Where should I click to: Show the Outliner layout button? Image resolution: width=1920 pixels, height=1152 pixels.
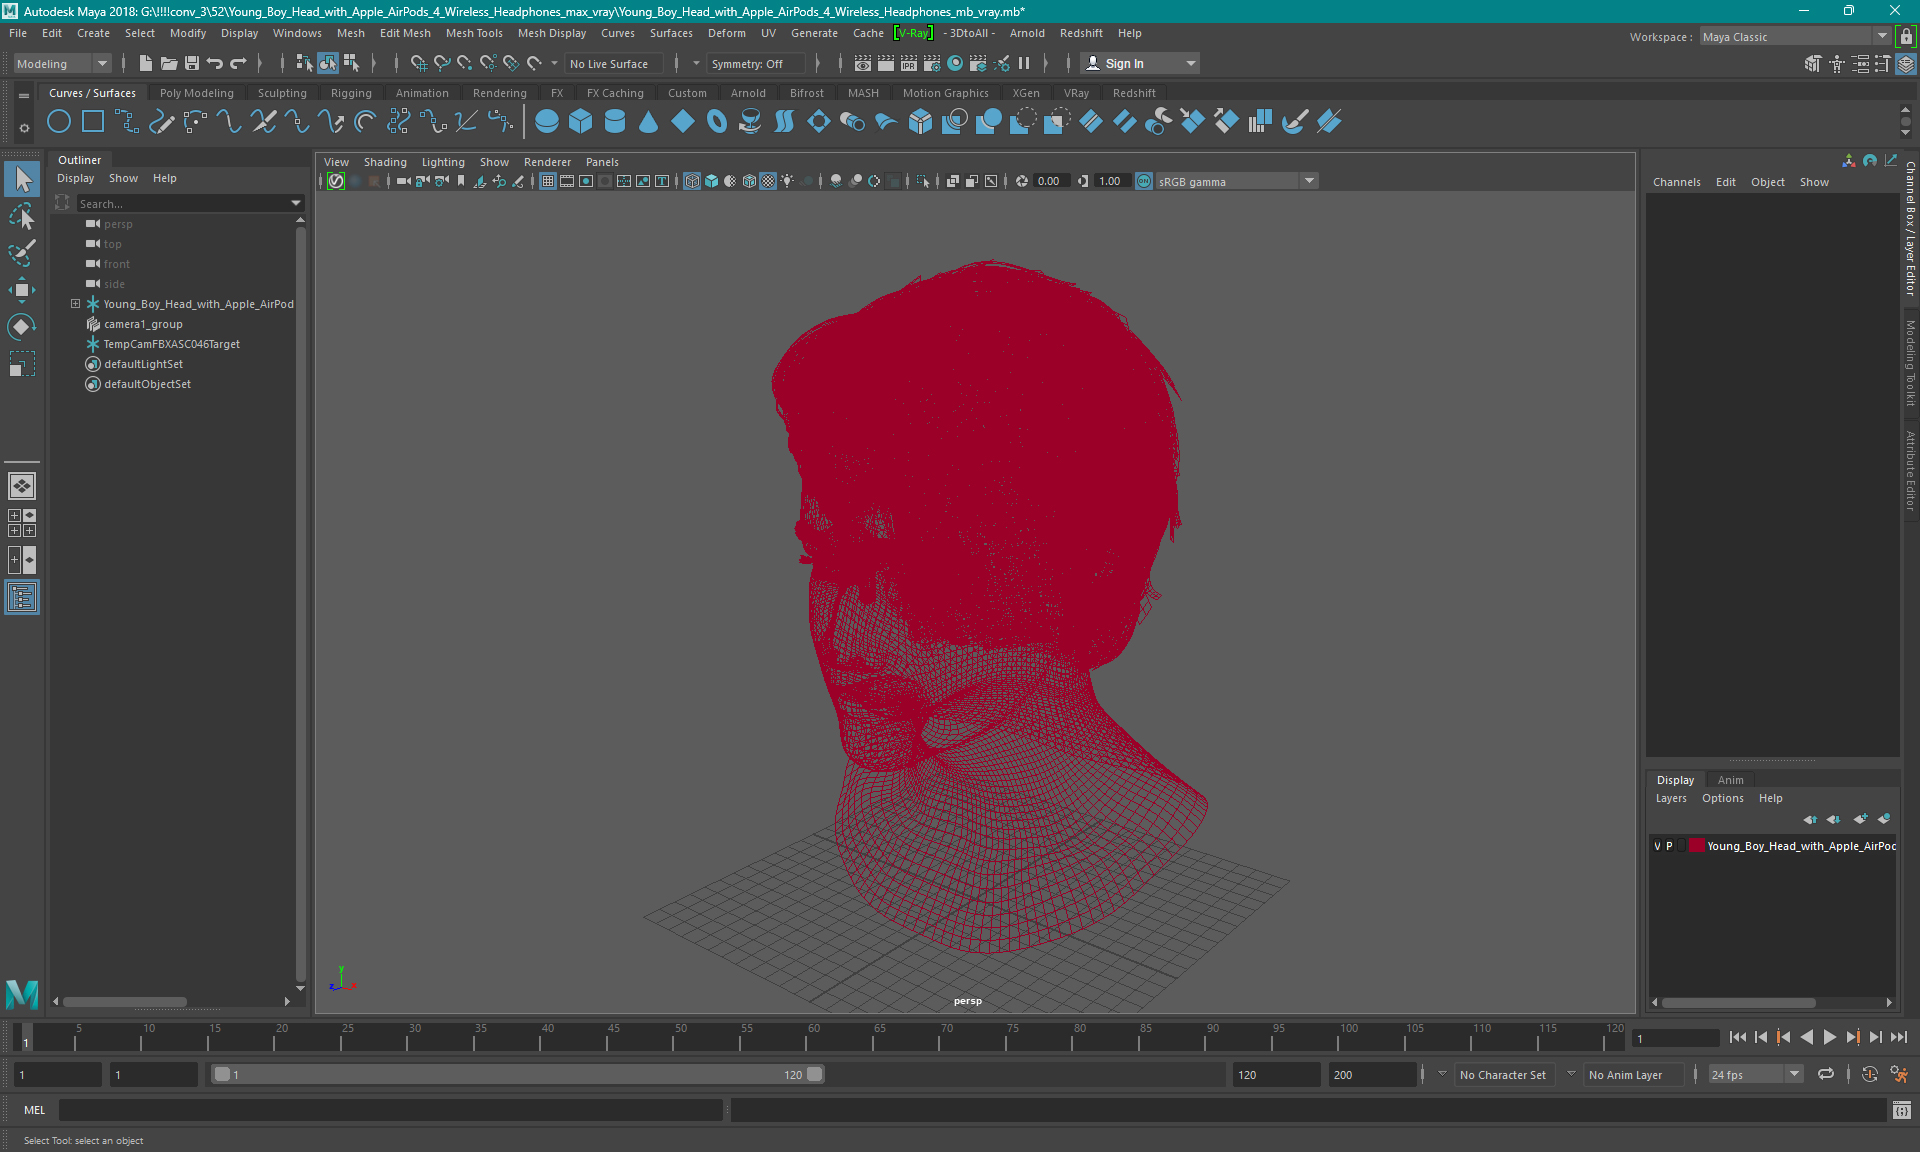coord(22,598)
